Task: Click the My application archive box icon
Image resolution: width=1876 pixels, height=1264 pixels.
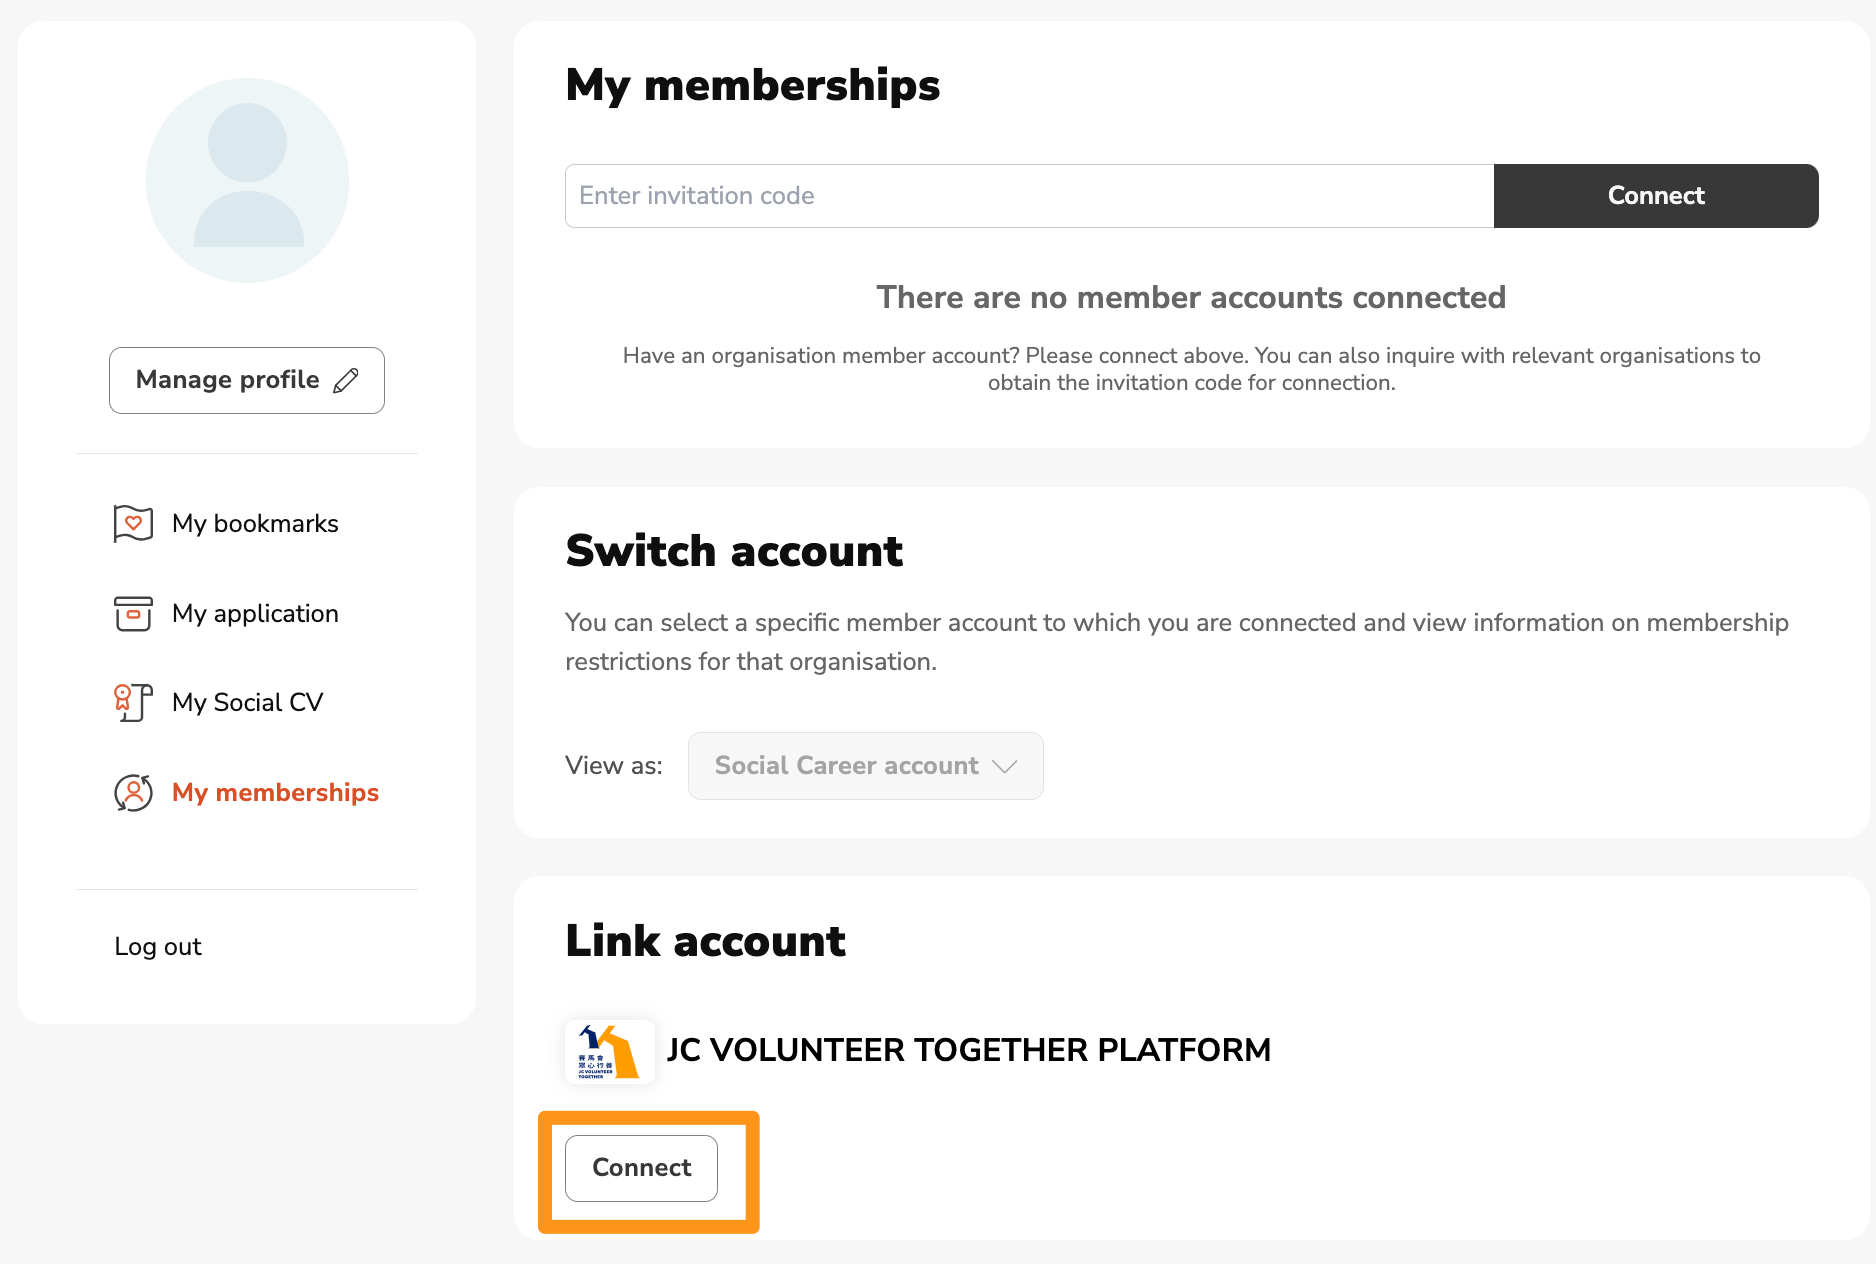Action: pyautogui.click(x=133, y=613)
